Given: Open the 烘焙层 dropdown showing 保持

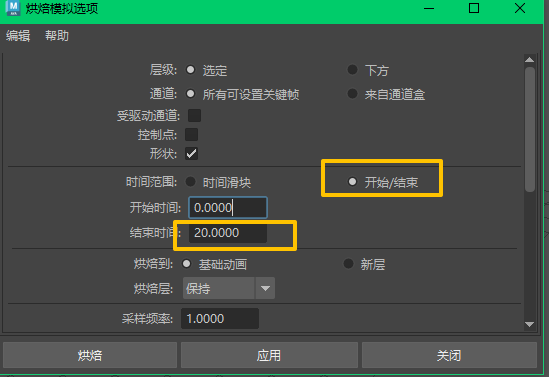Looking at the screenshot, I should click(x=229, y=288).
